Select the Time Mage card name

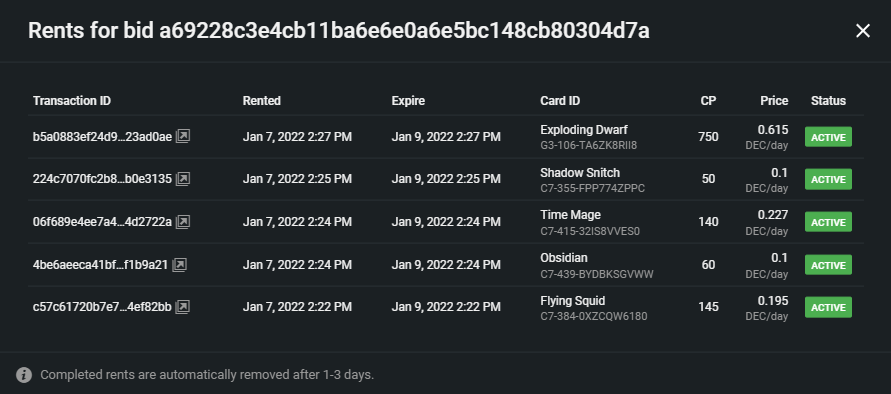pyautogui.click(x=570, y=215)
